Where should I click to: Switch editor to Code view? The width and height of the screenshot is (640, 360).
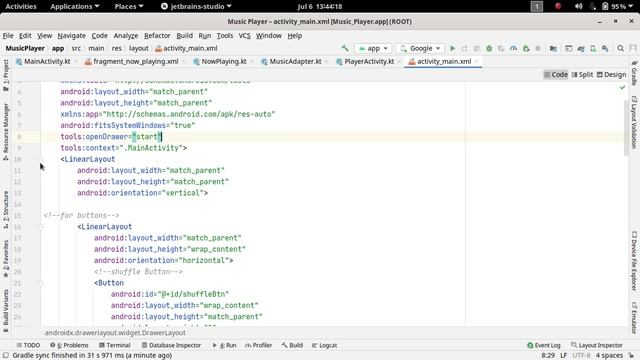pos(556,75)
